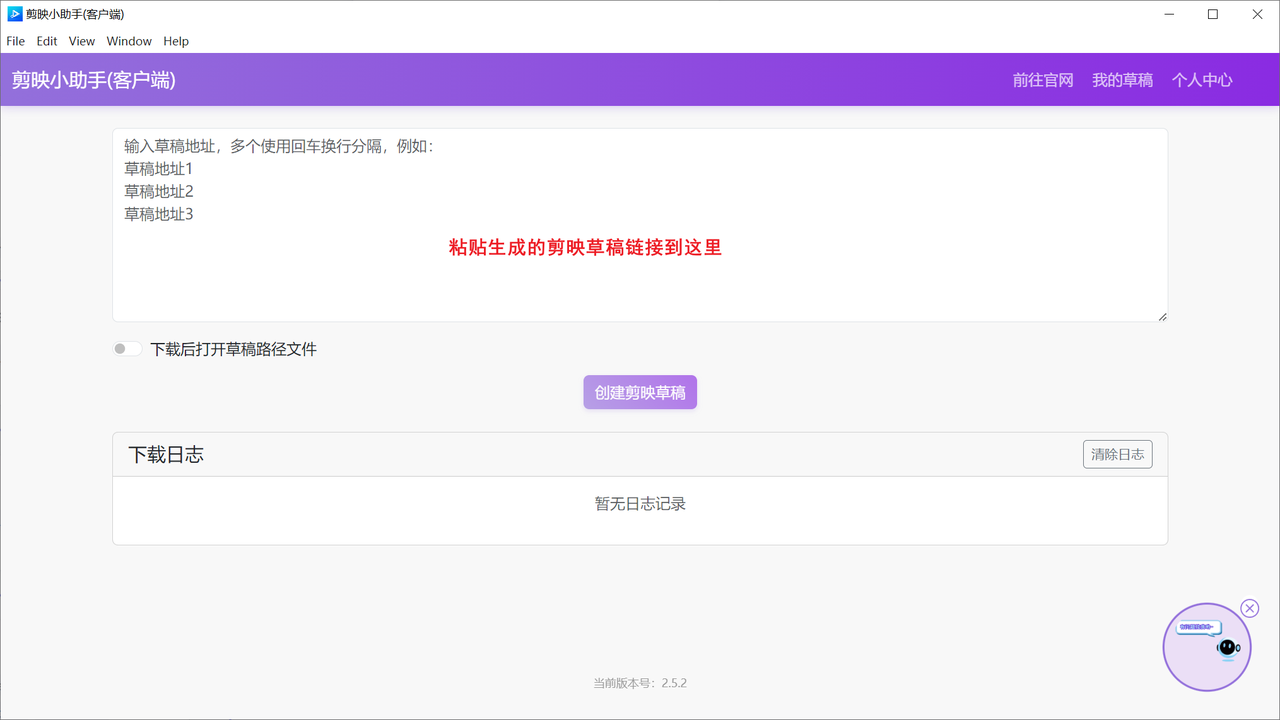Go to 前往官网 link

[x=1043, y=80]
